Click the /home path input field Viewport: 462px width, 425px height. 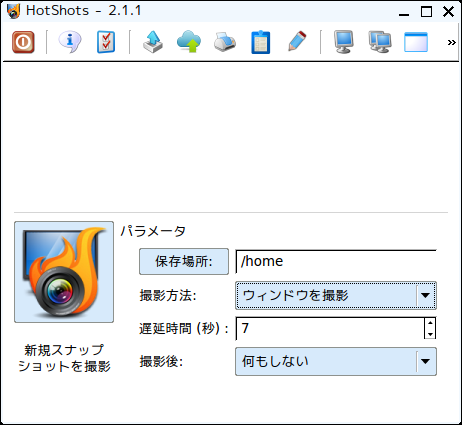[336, 261]
